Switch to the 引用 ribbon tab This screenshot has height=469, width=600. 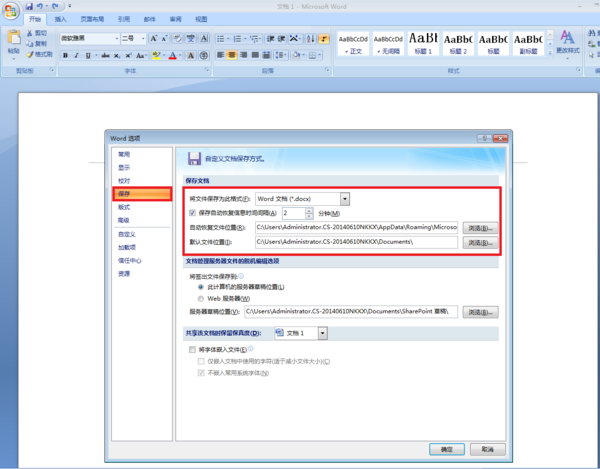124,19
